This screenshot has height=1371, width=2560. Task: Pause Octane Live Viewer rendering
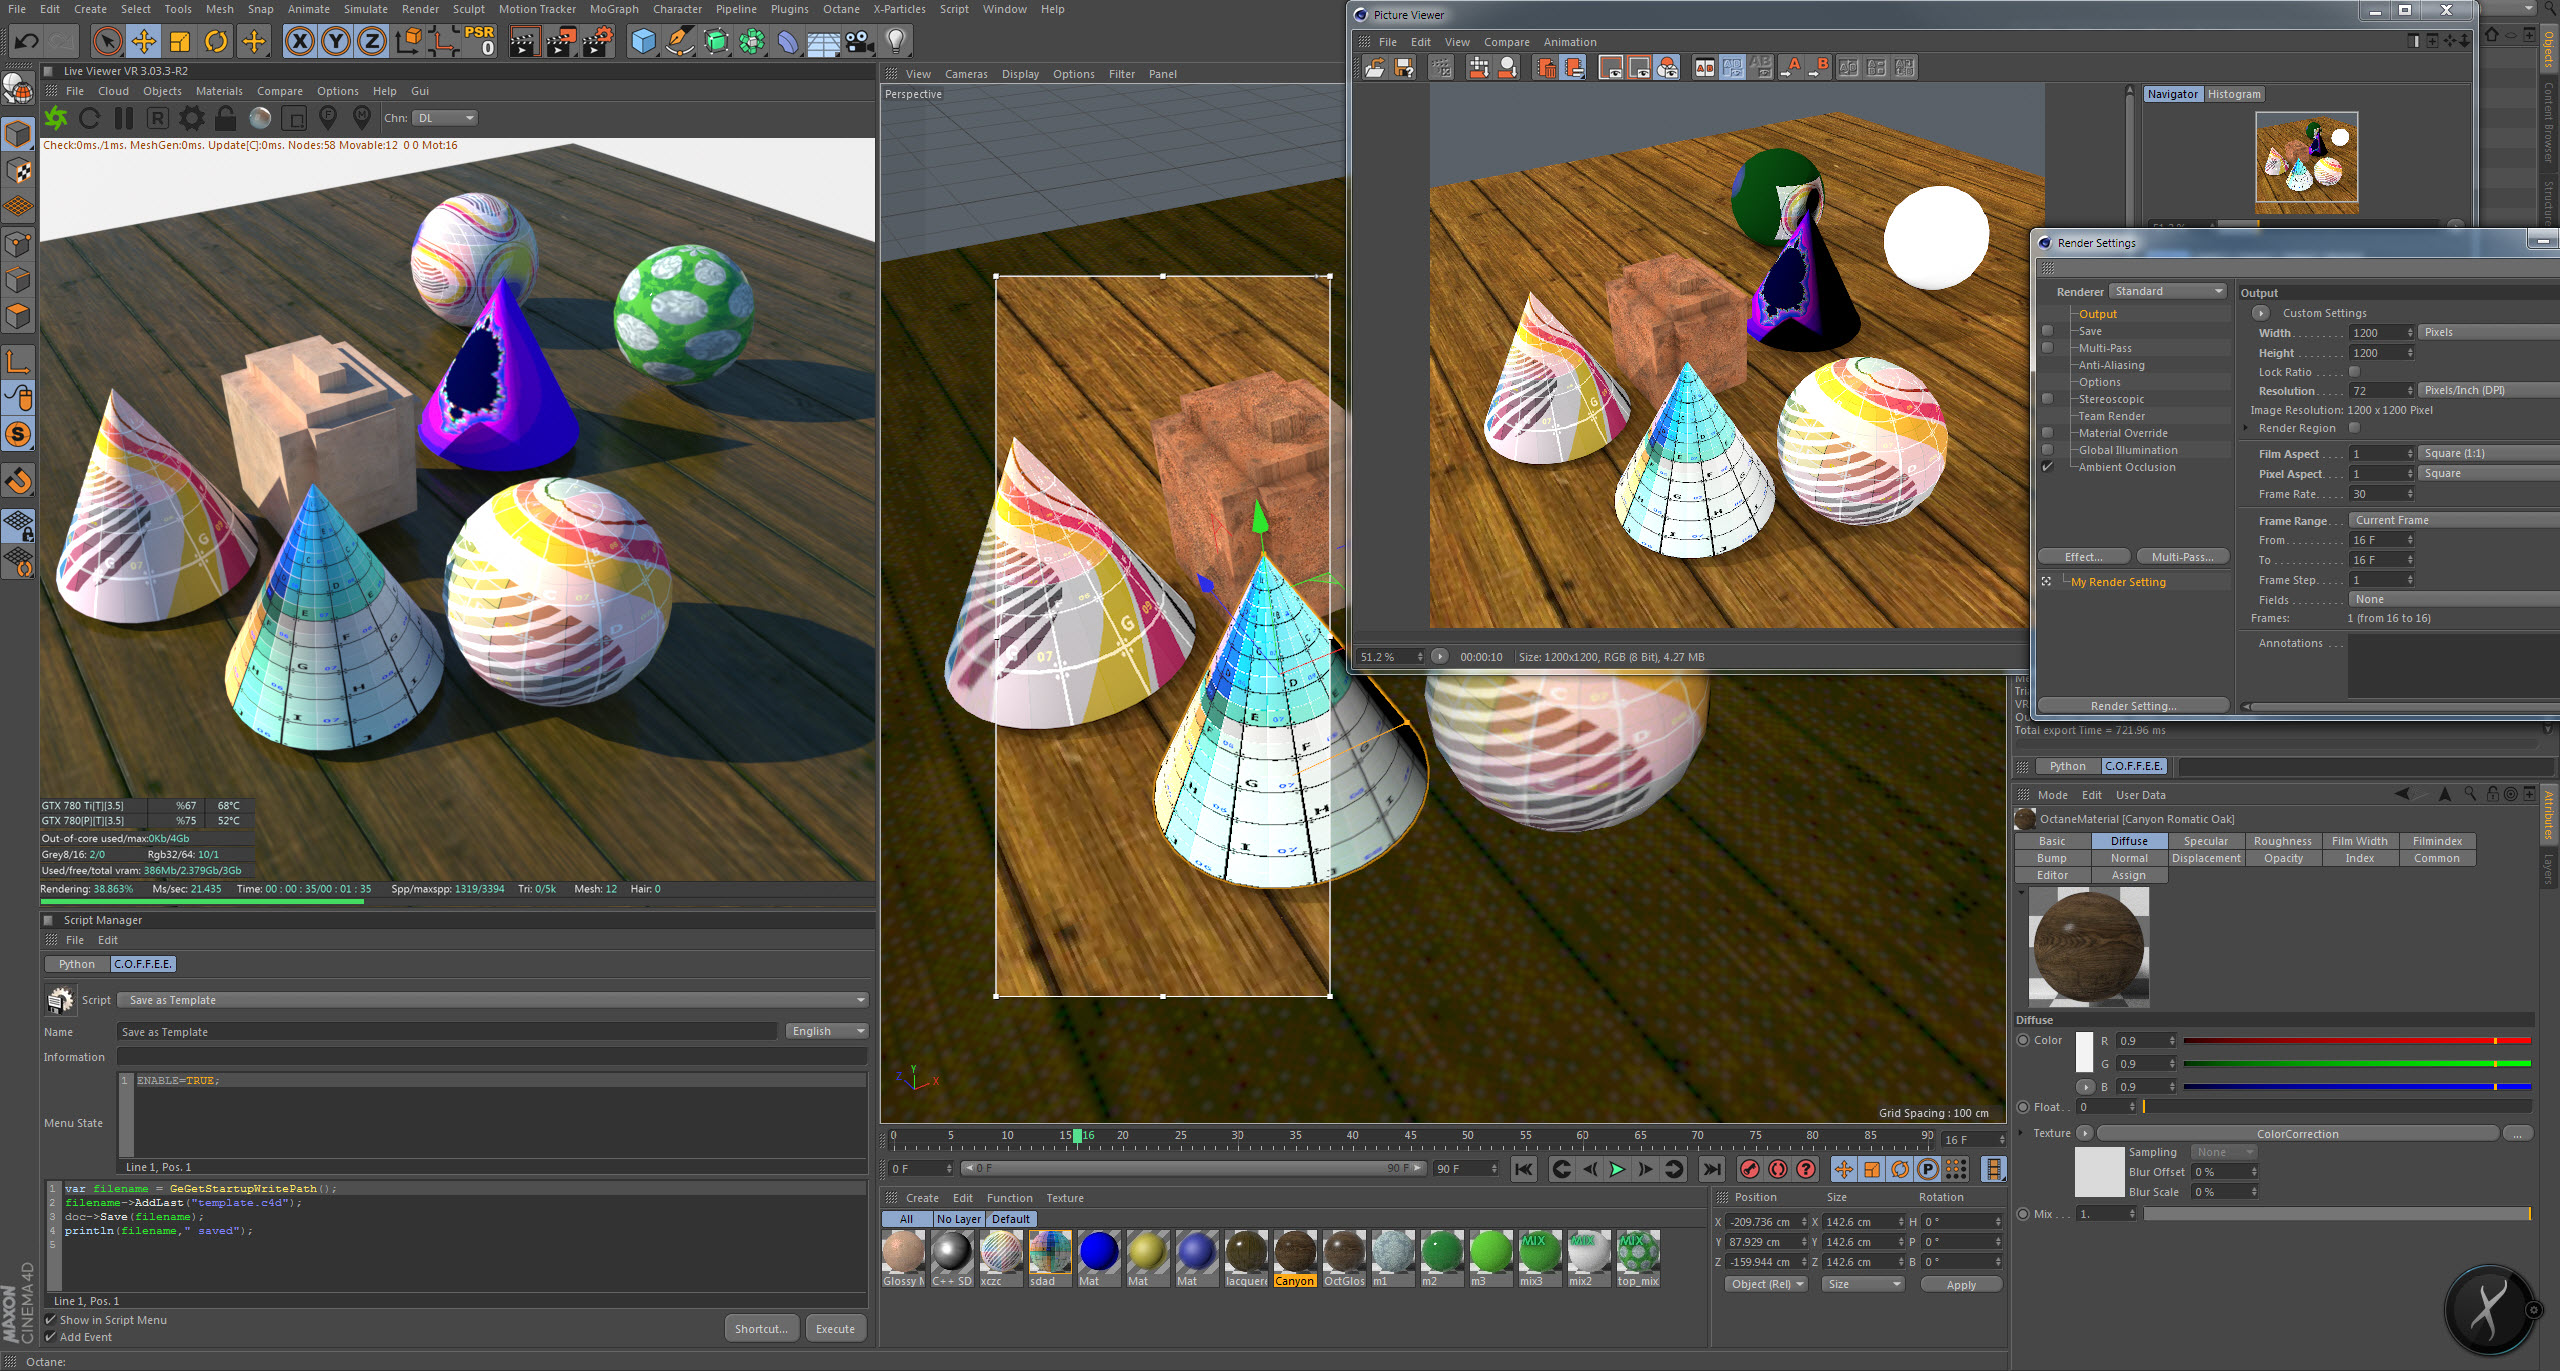pos(124,118)
